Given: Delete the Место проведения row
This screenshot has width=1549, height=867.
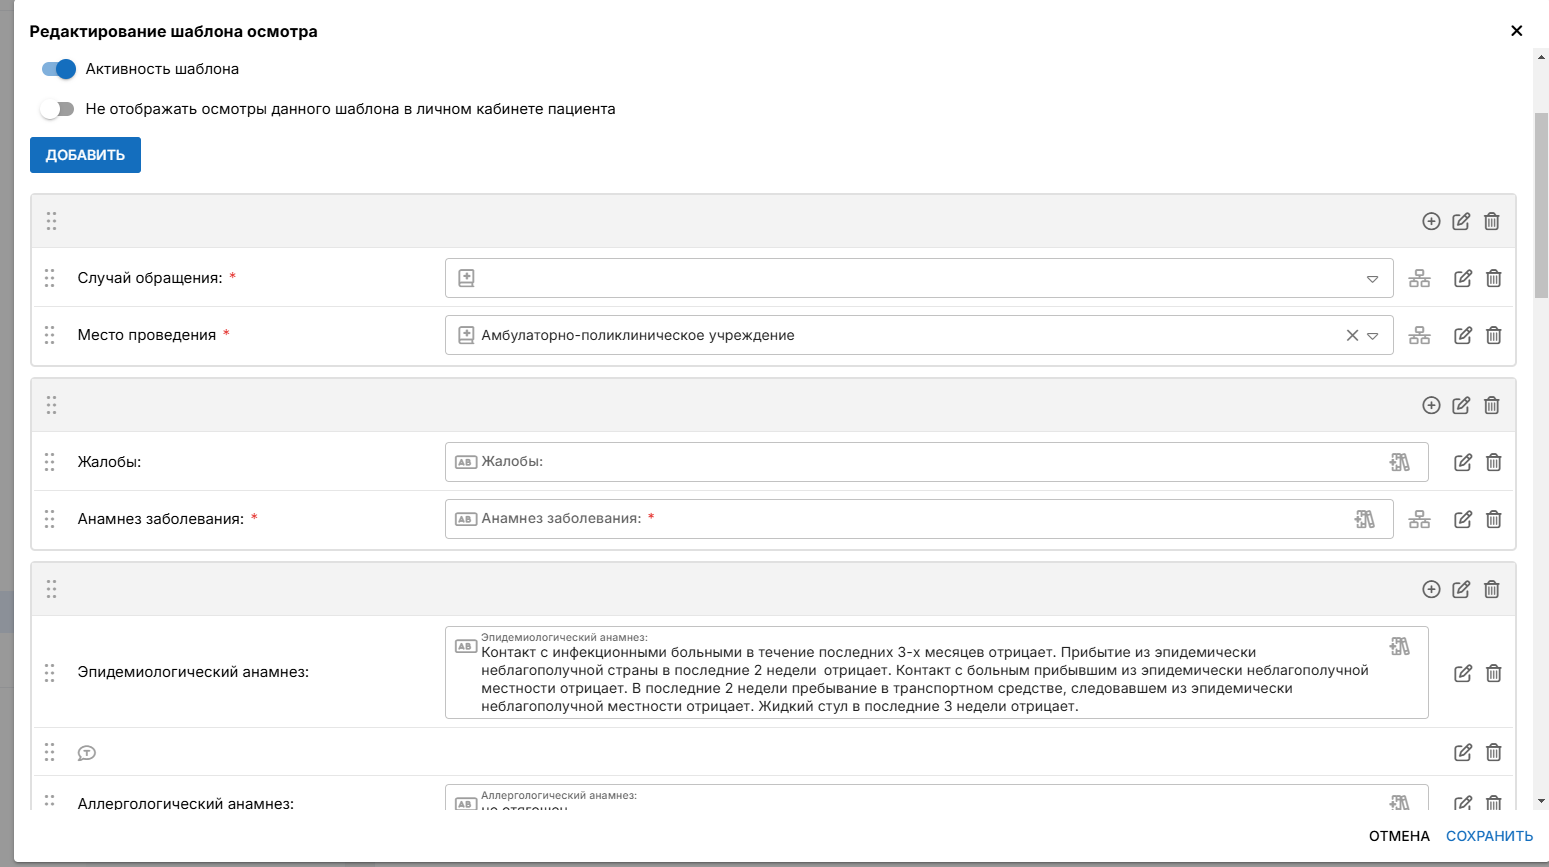Looking at the screenshot, I should click(1493, 335).
